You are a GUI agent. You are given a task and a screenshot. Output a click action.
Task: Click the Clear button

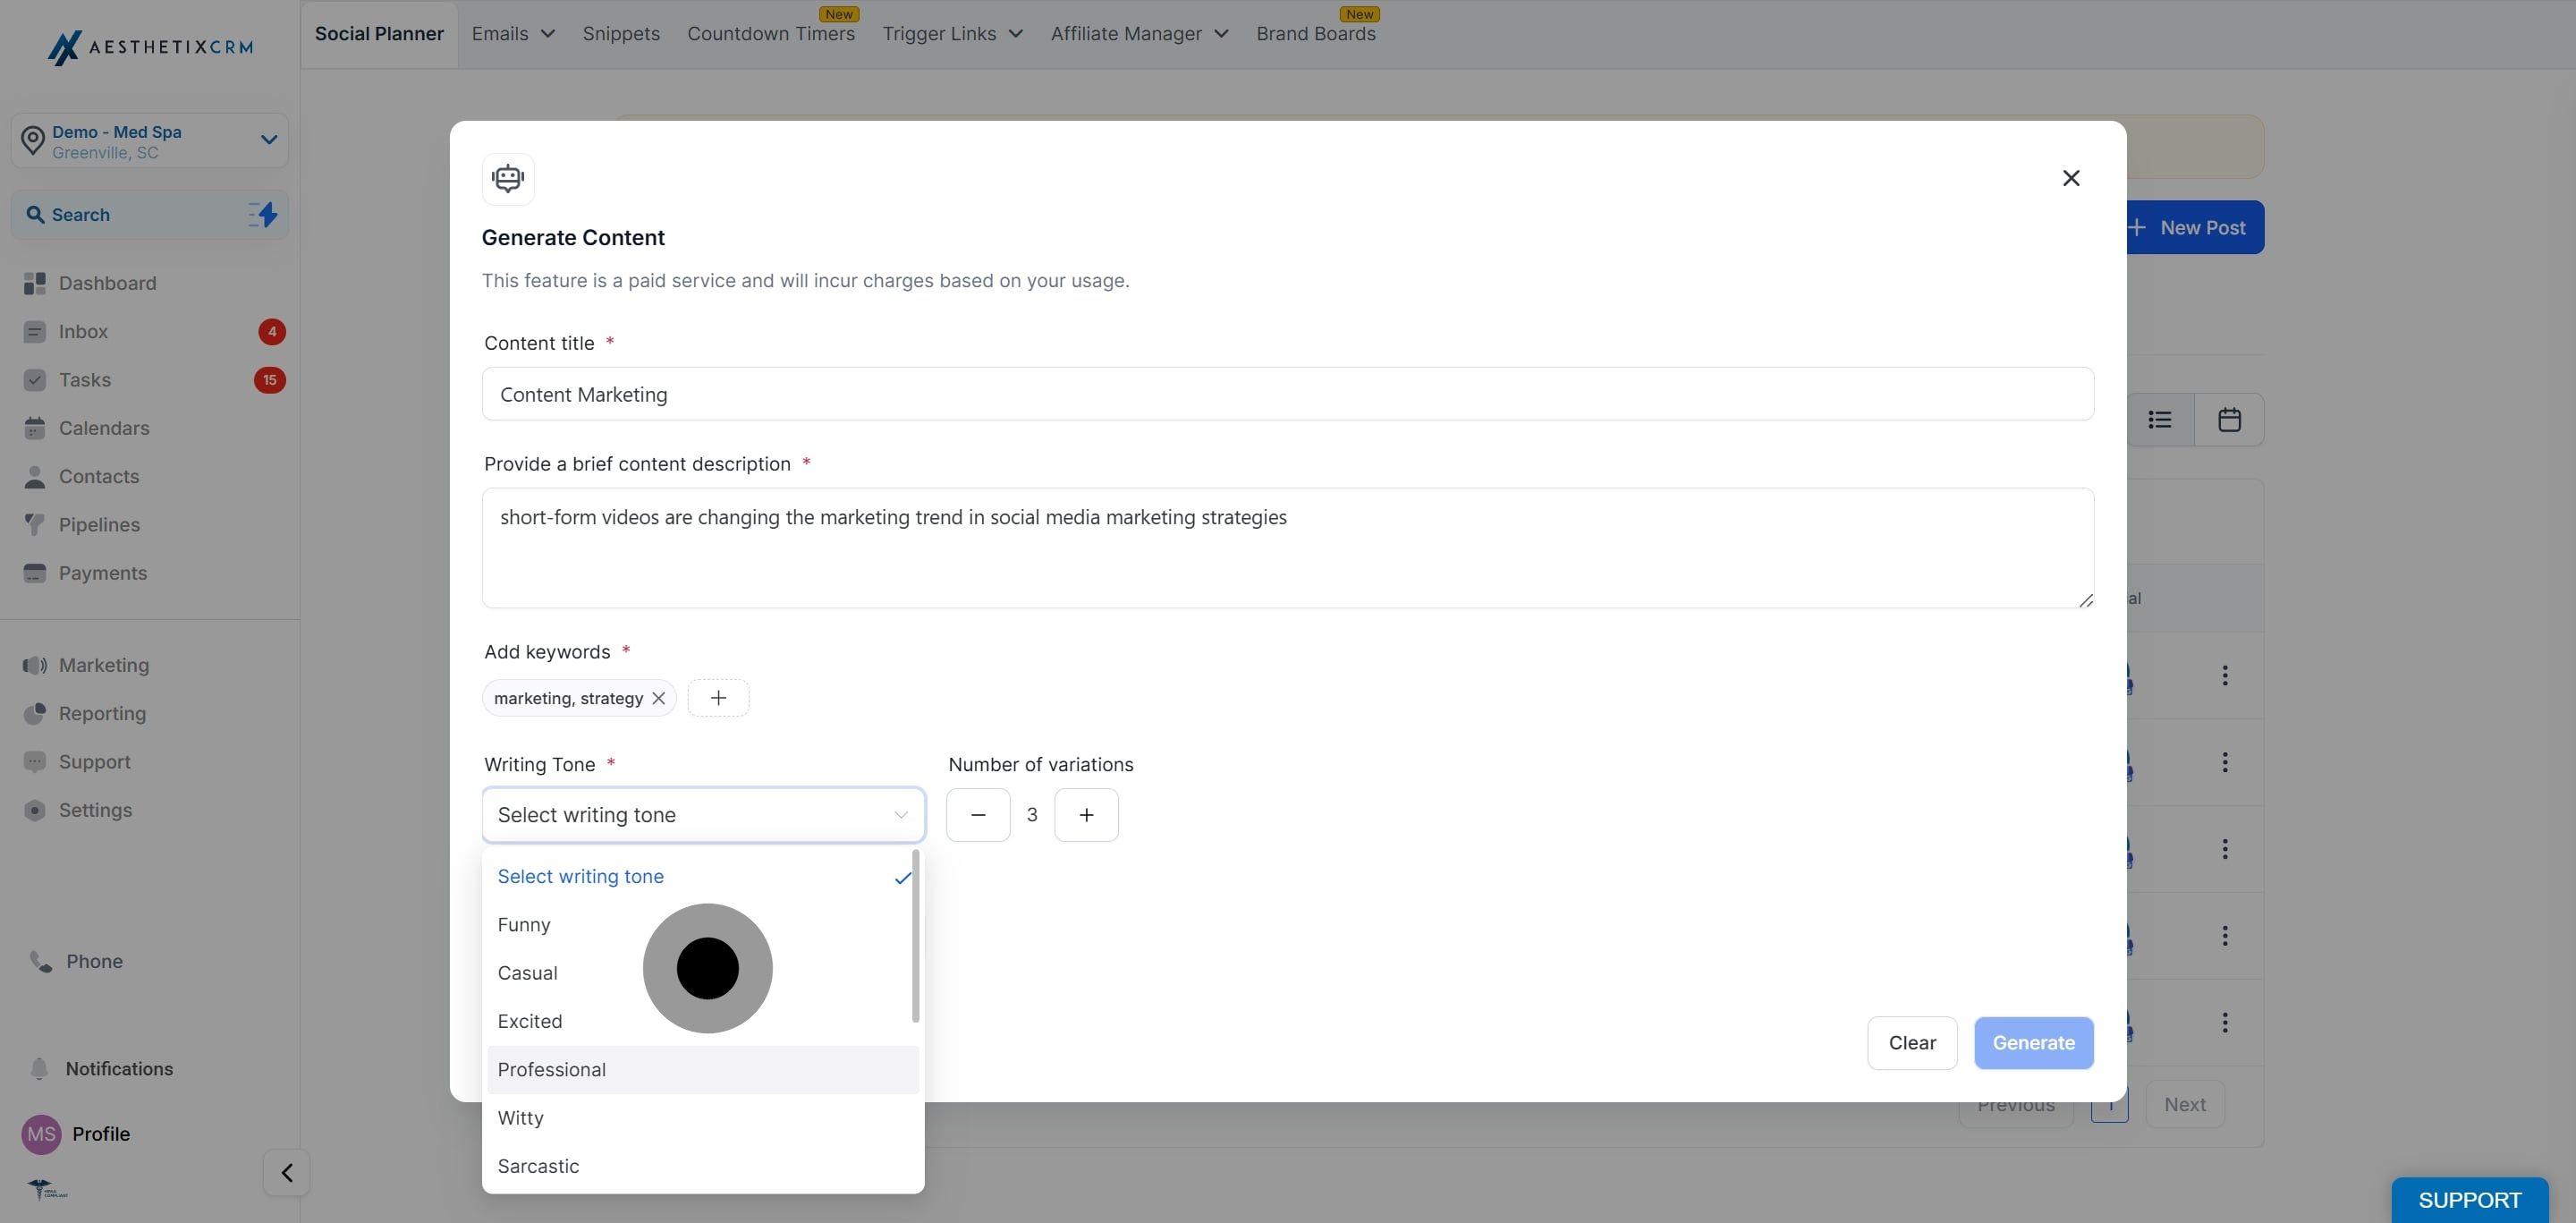pos(1911,1043)
